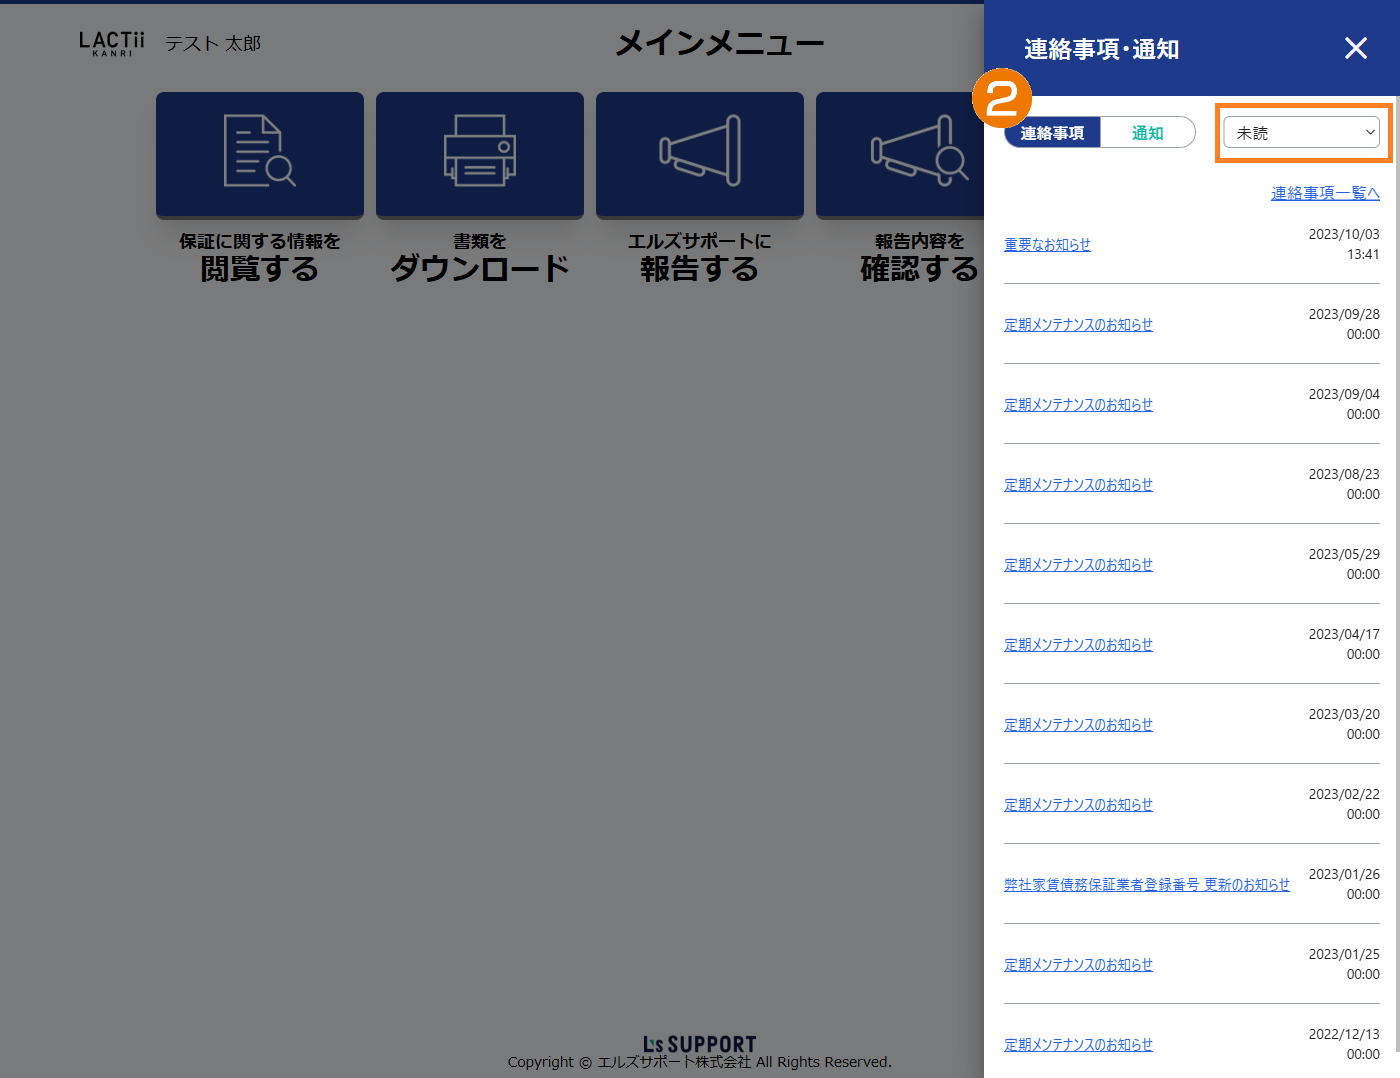Screen dimensions: 1400x1078
Task: Open the 2022/12/13 maintenance notice link
Action: coord(1078,1045)
